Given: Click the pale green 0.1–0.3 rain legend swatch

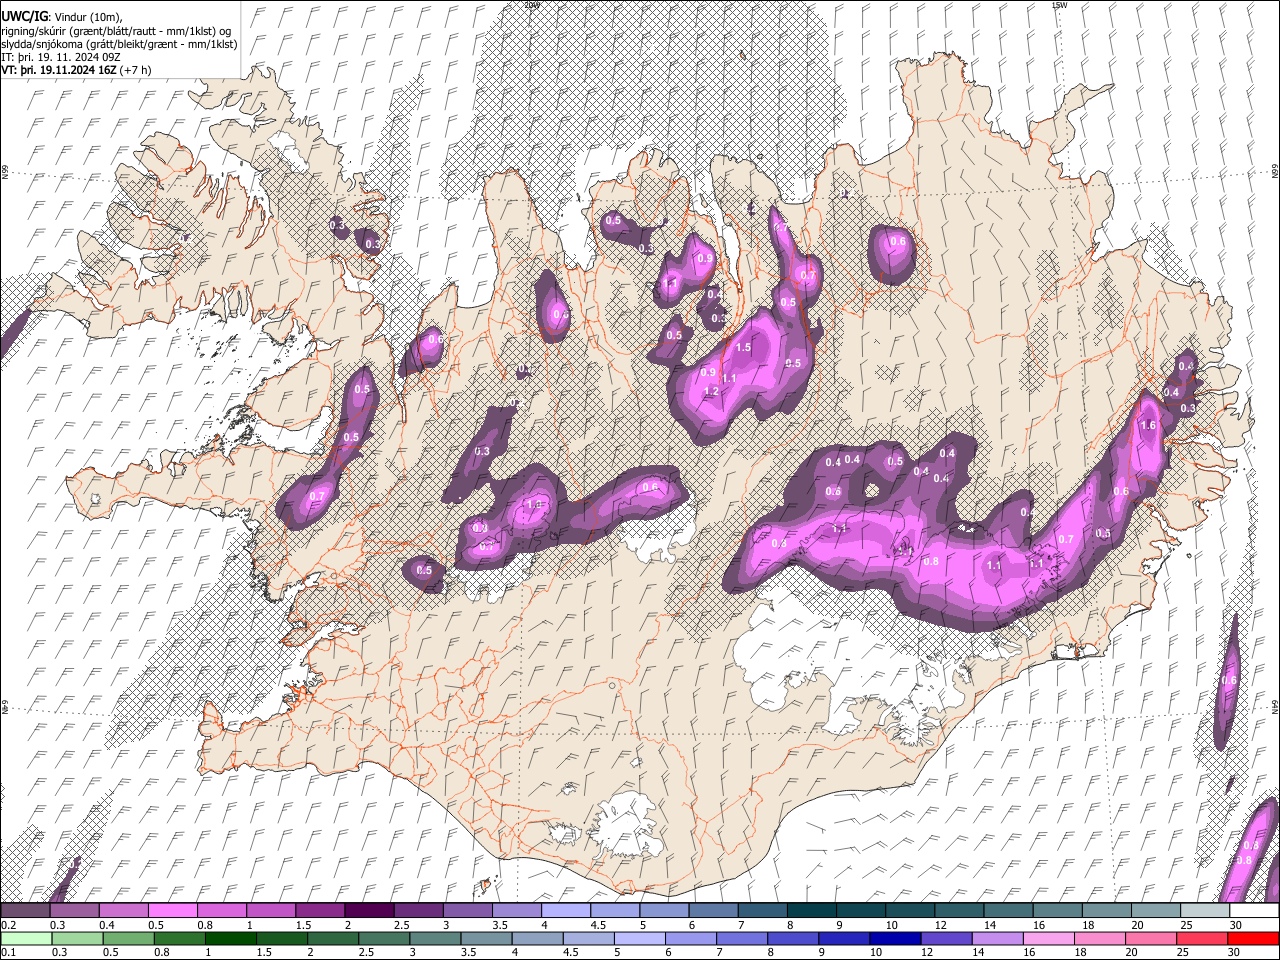Looking at the screenshot, I should (x=25, y=938).
